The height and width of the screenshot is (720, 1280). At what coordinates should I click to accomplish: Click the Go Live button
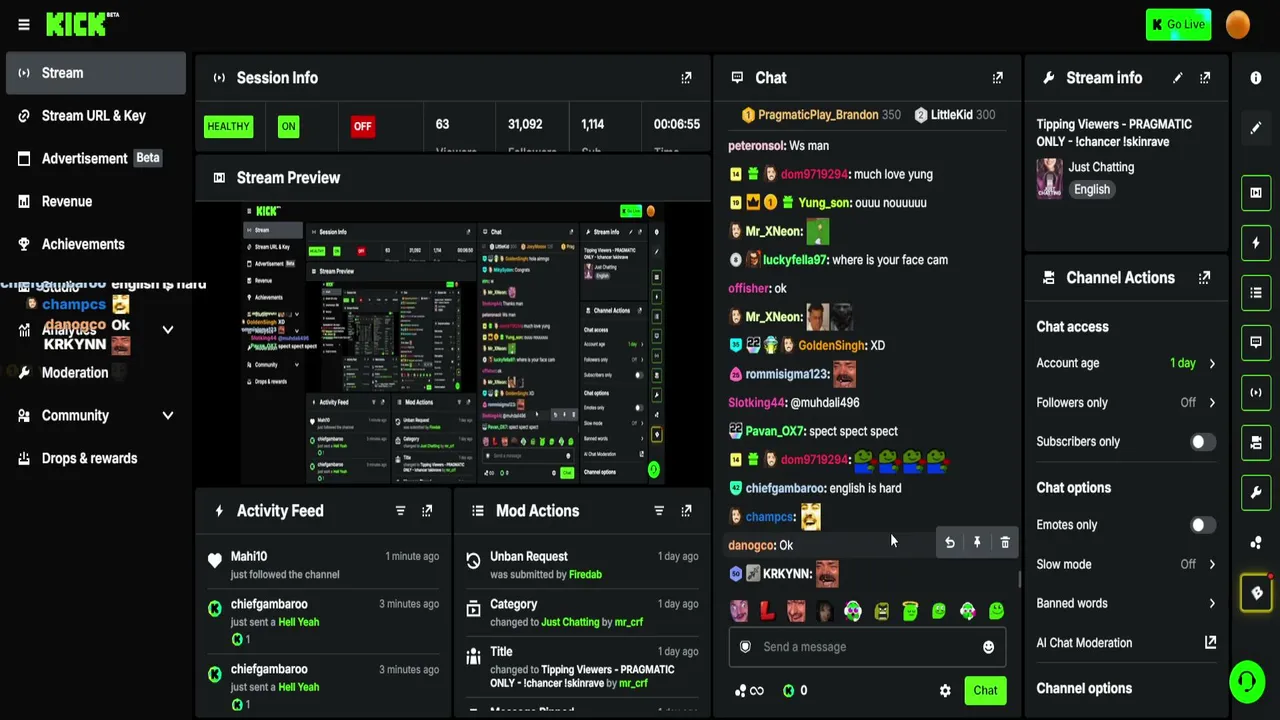(x=1178, y=25)
